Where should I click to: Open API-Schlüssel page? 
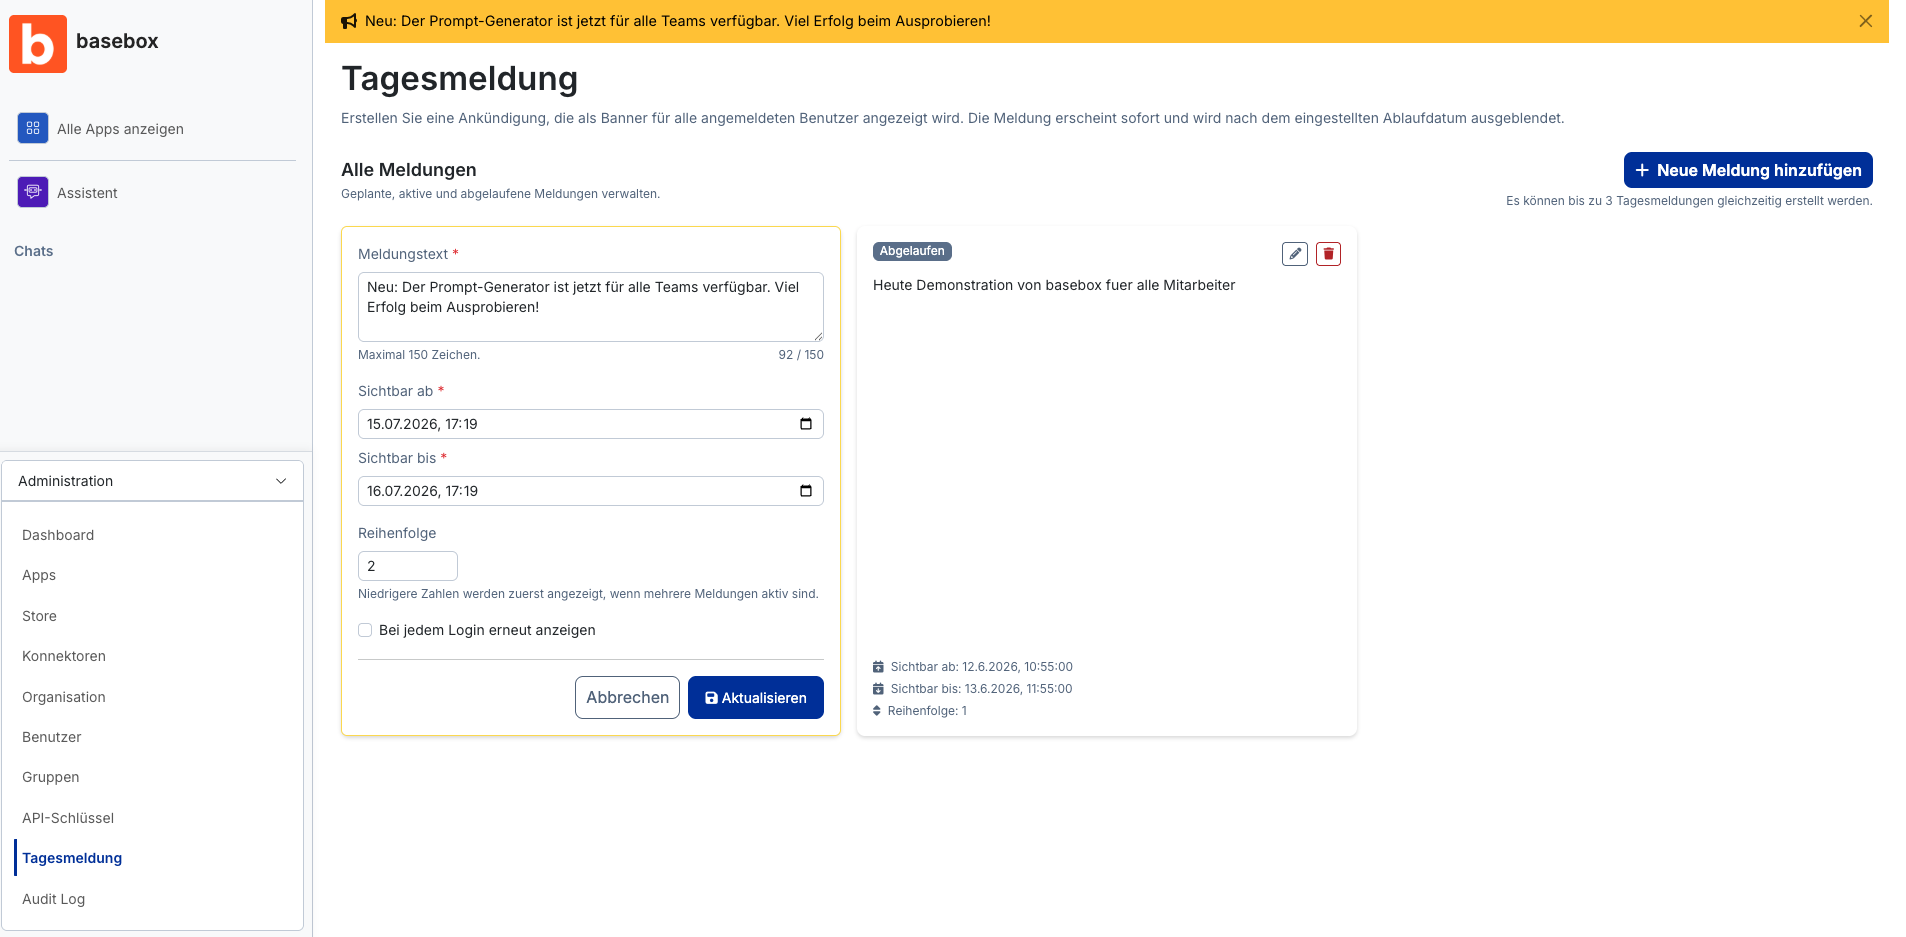click(68, 818)
